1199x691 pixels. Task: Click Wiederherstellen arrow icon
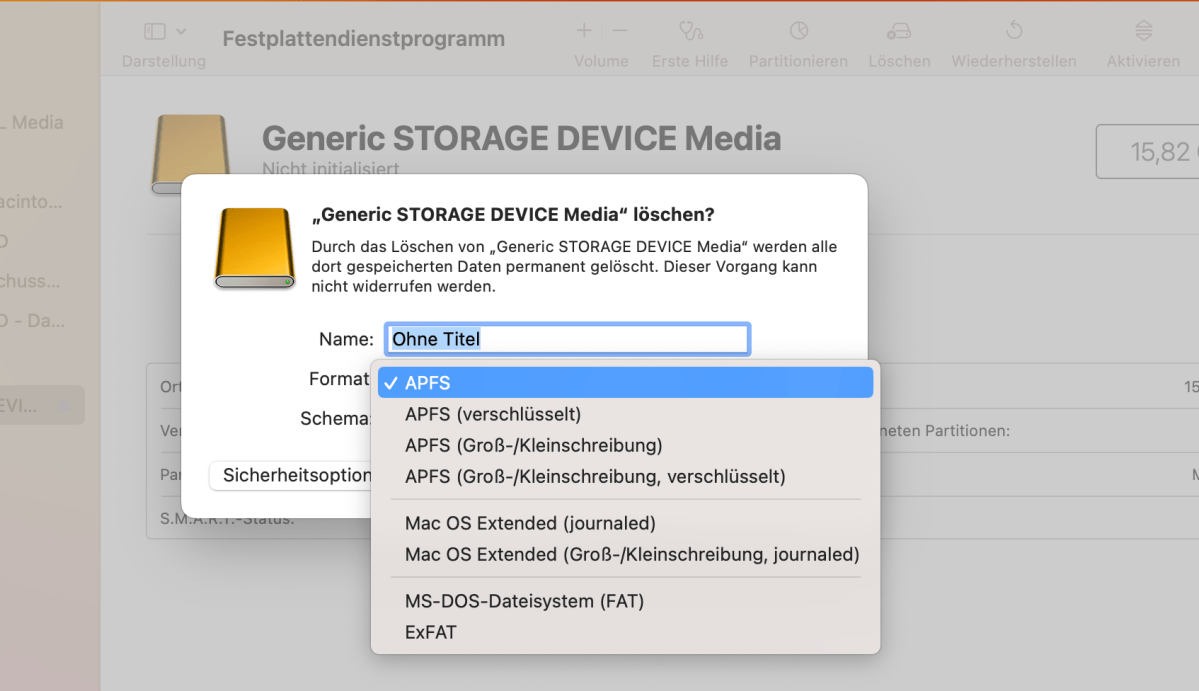coord(1014,31)
